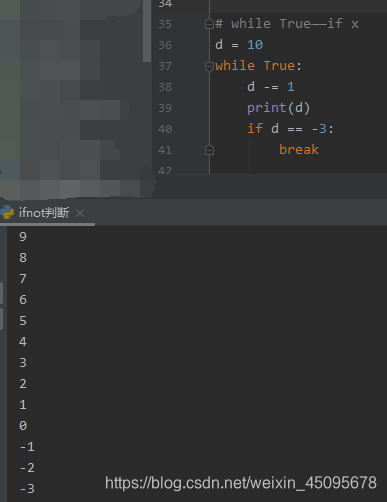Click output value 2 in console
Screen dimensions: 387x502
[x=23, y=384]
